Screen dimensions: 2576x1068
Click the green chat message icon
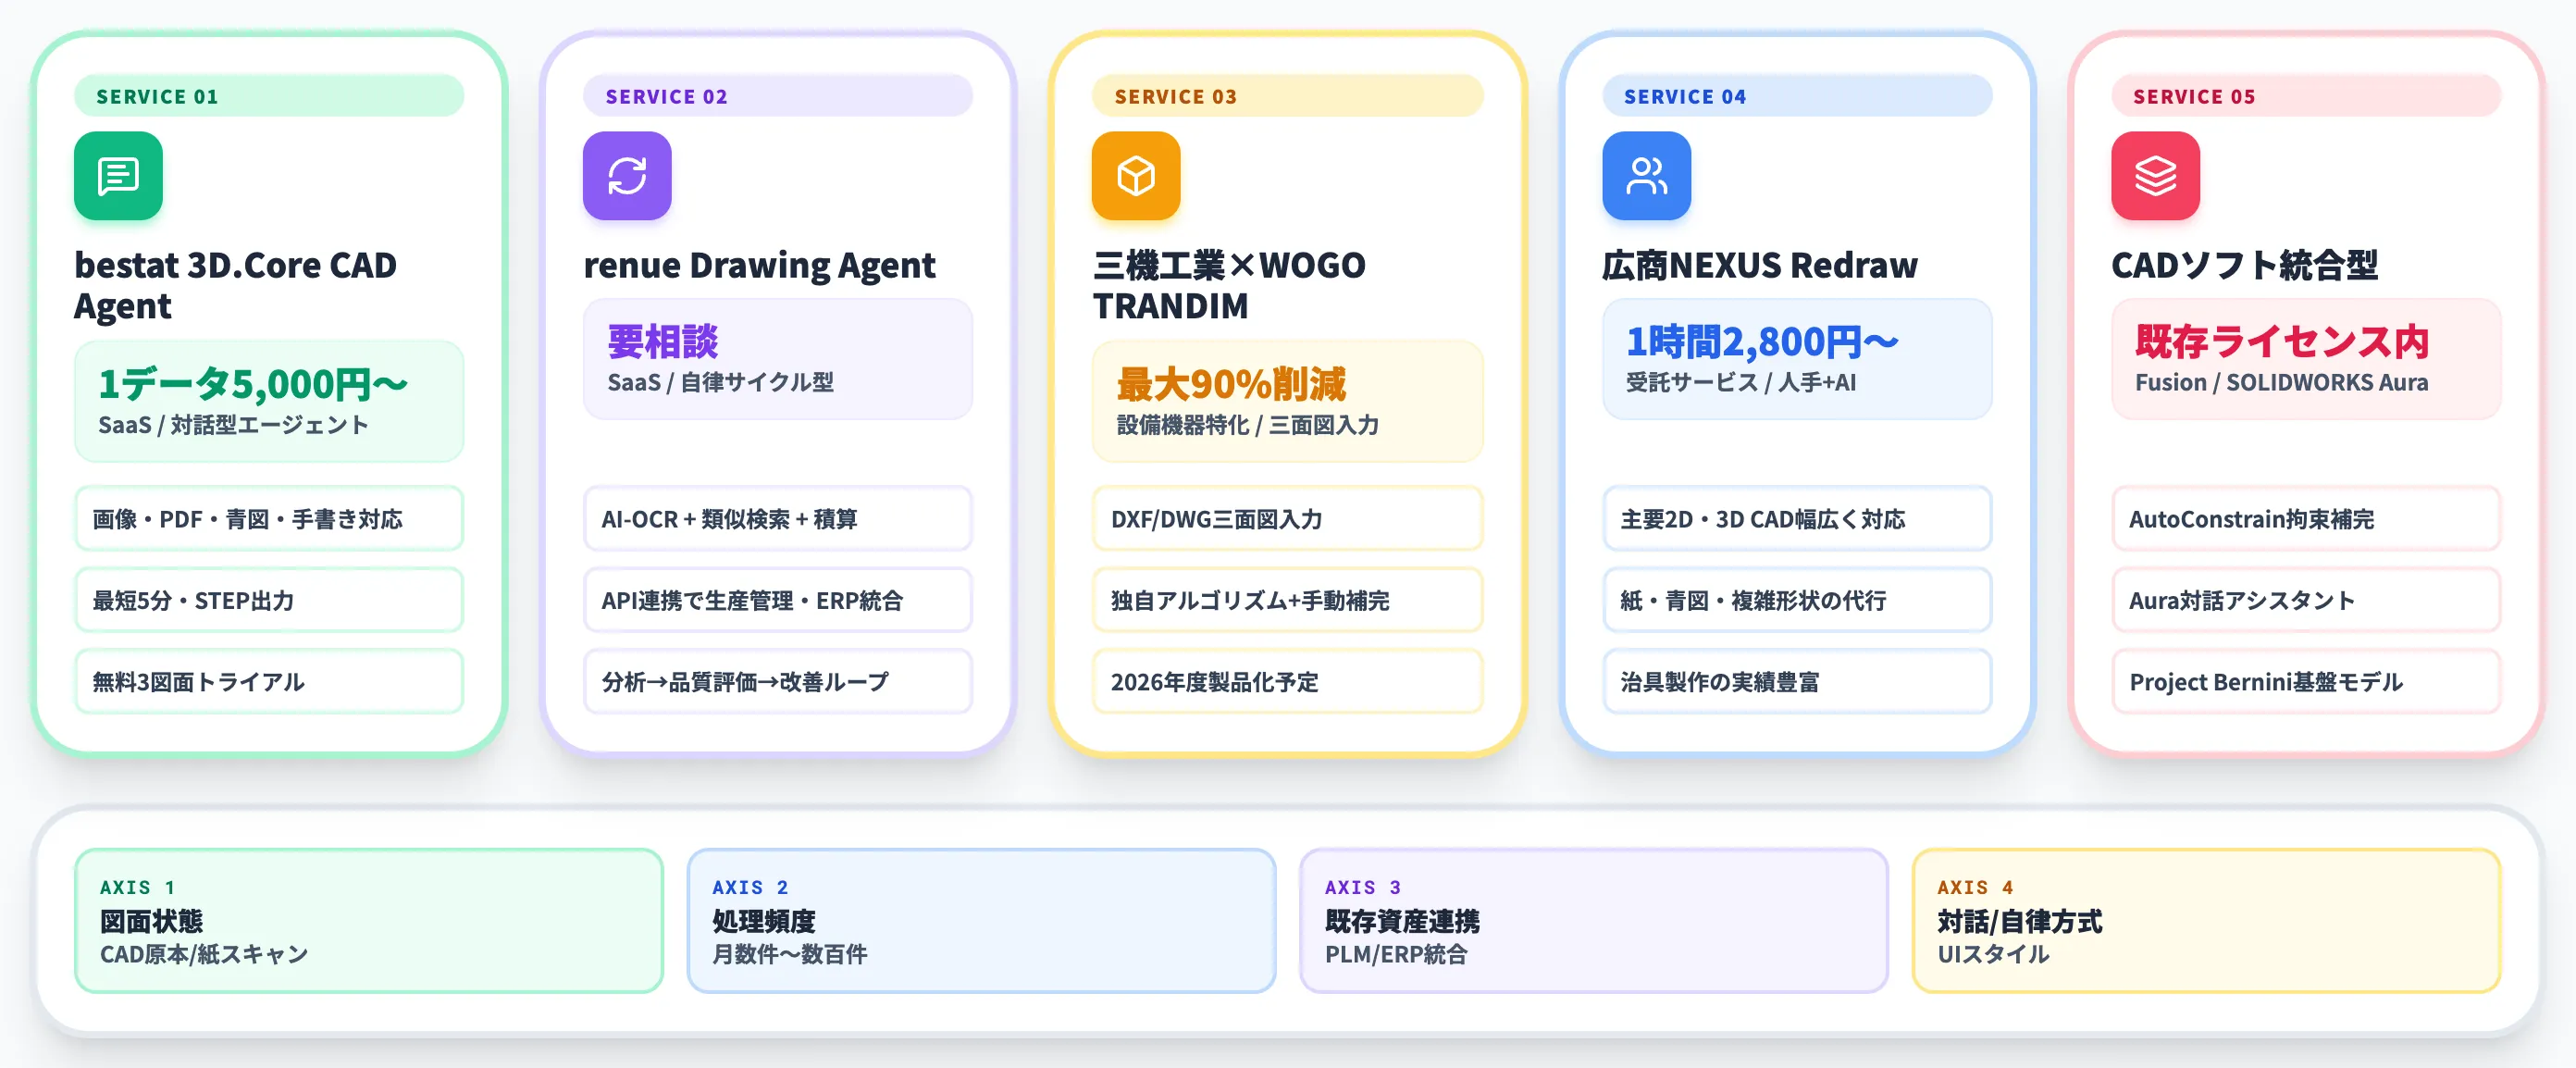118,176
